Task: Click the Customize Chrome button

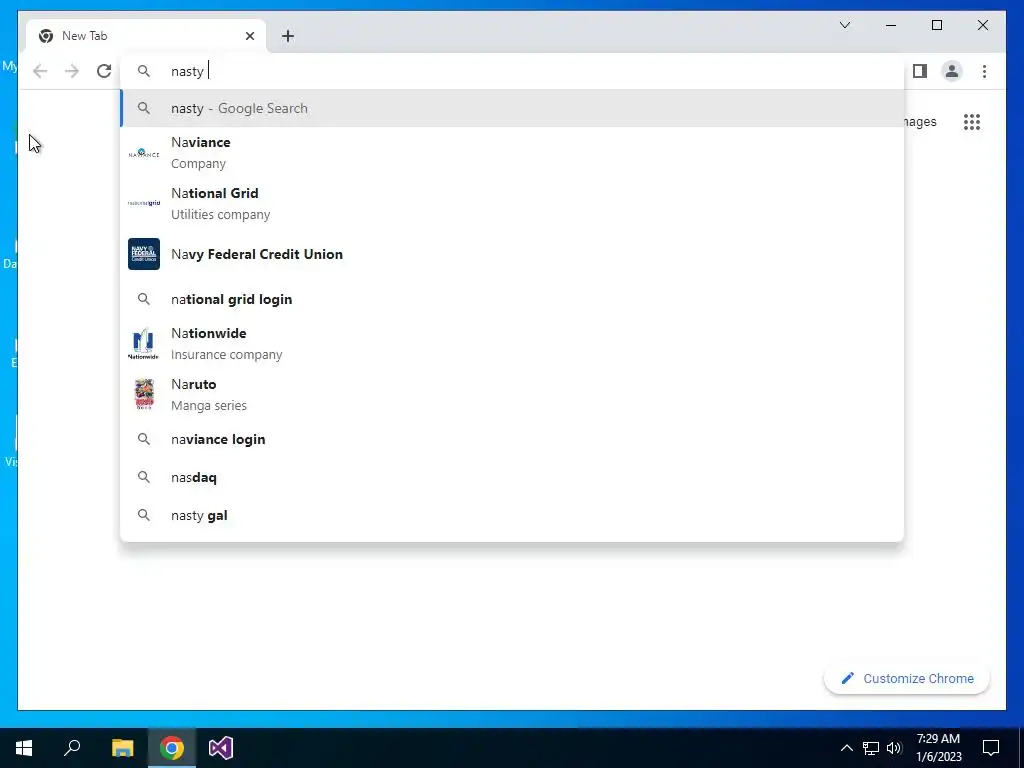Action: click(x=906, y=679)
